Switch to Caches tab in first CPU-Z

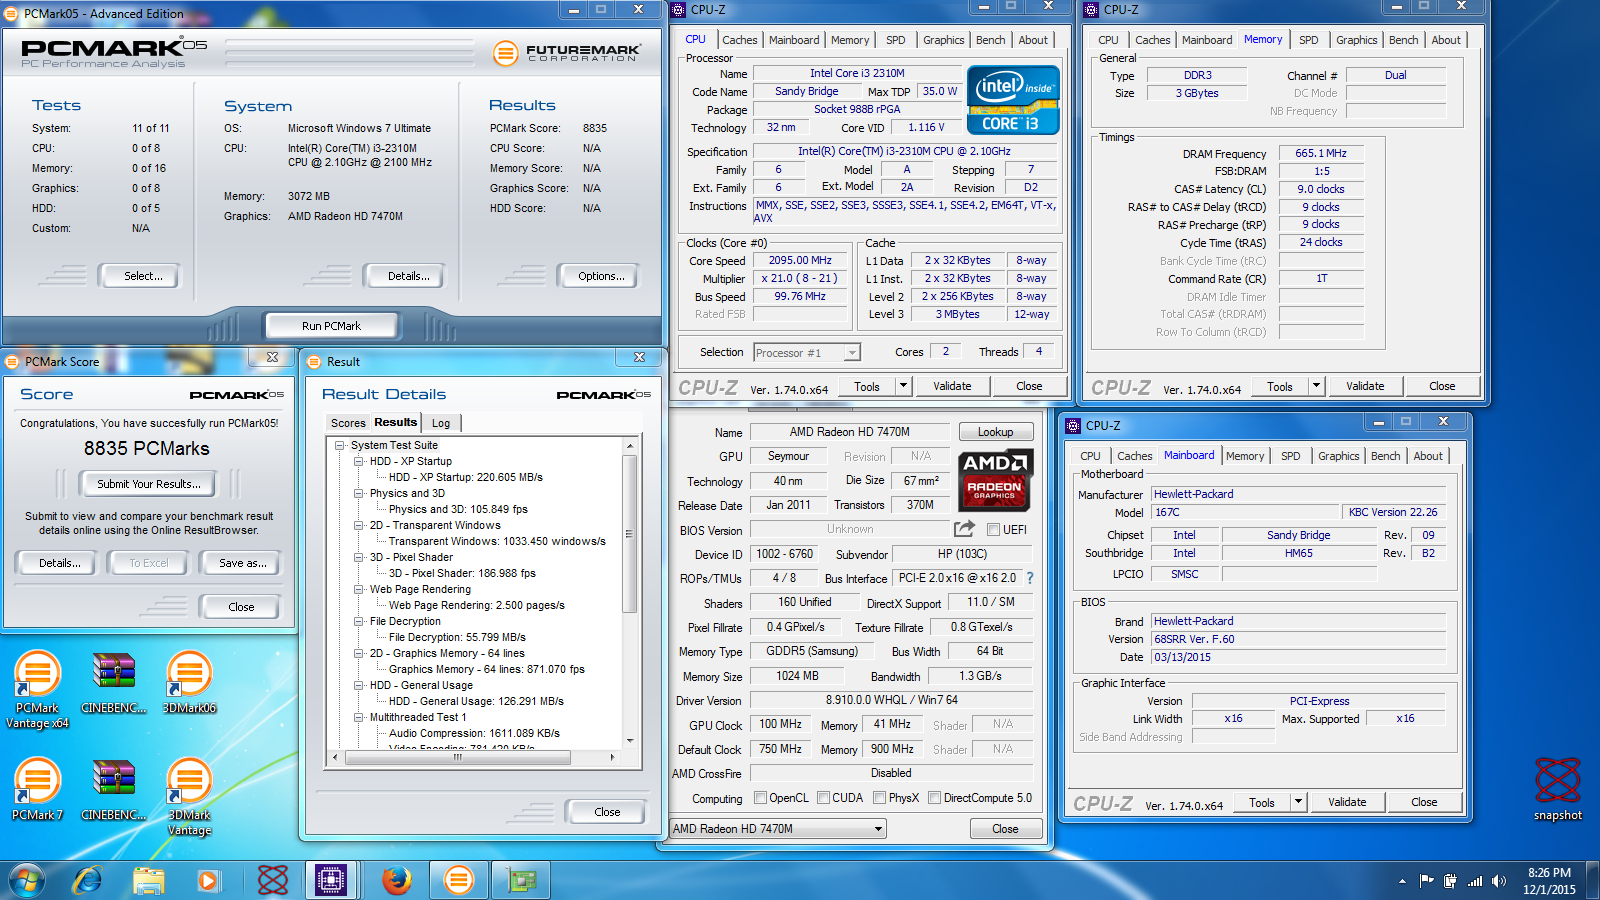click(x=739, y=40)
